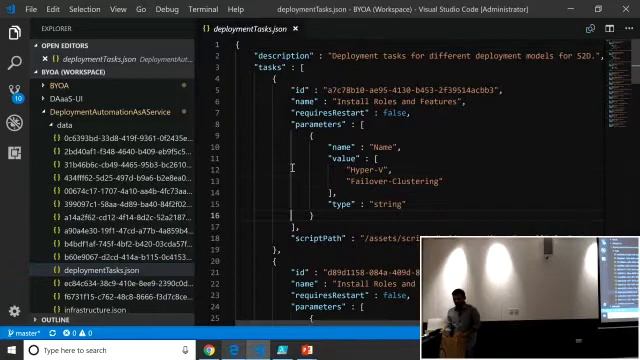The width and height of the screenshot is (640, 360).
Task: Close deploymentTasks.json in Open Editors list
Action: (45, 59)
